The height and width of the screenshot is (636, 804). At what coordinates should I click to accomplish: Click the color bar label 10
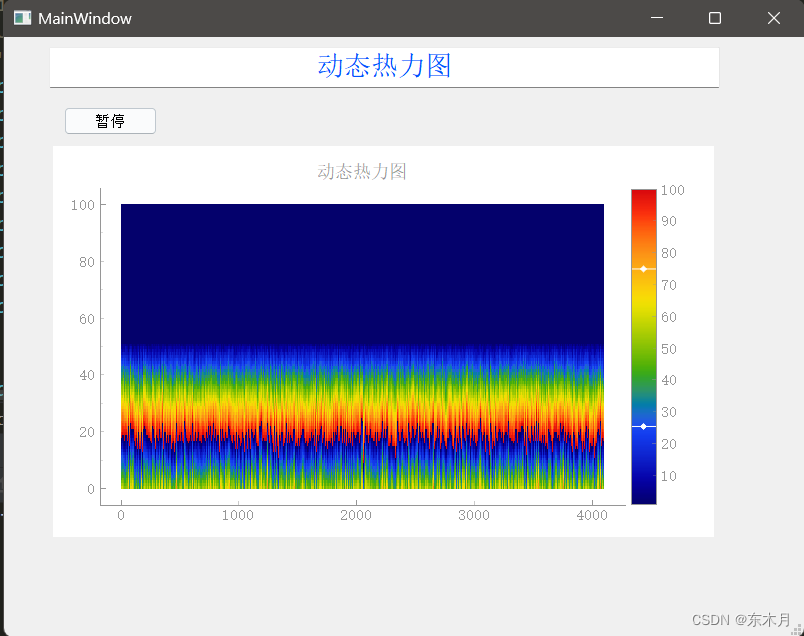pyautogui.click(x=669, y=476)
